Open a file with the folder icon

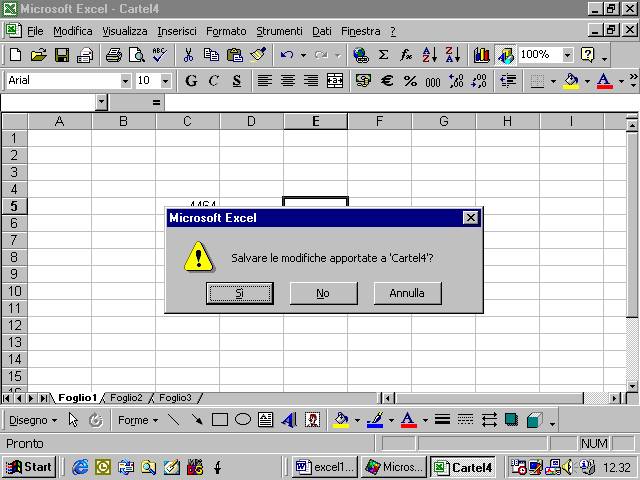tap(38, 55)
